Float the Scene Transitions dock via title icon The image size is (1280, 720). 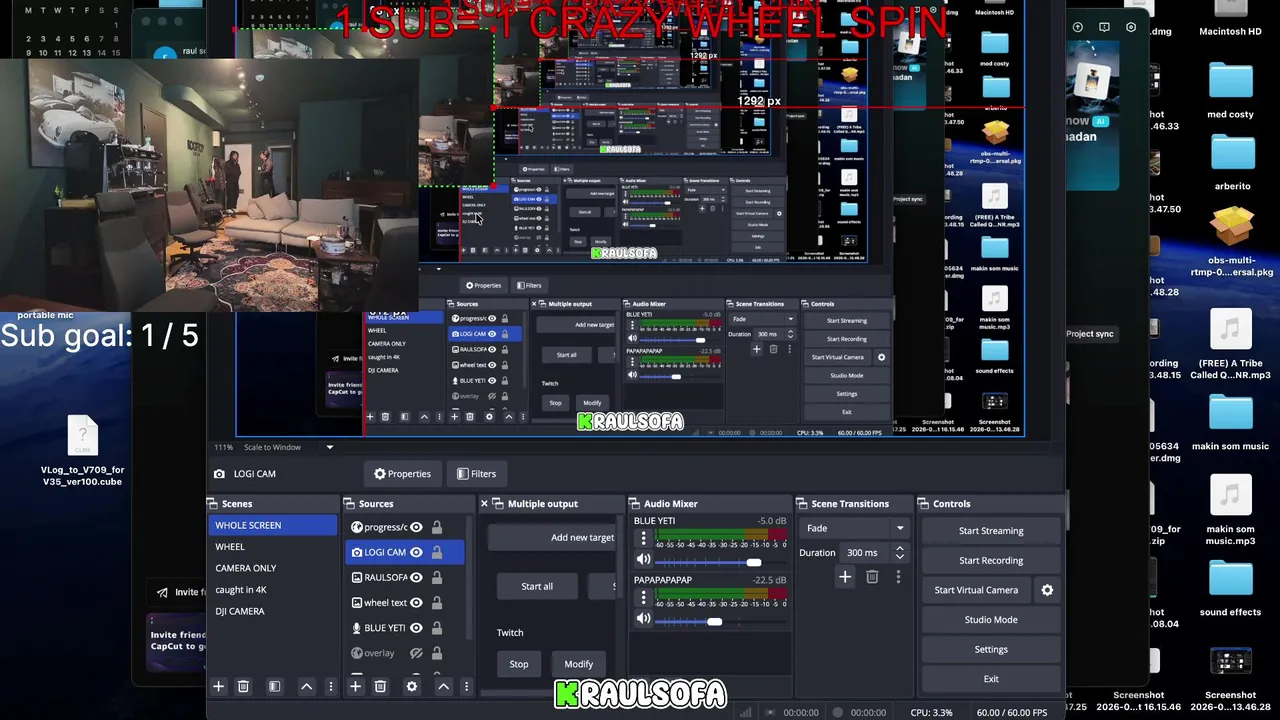(802, 504)
